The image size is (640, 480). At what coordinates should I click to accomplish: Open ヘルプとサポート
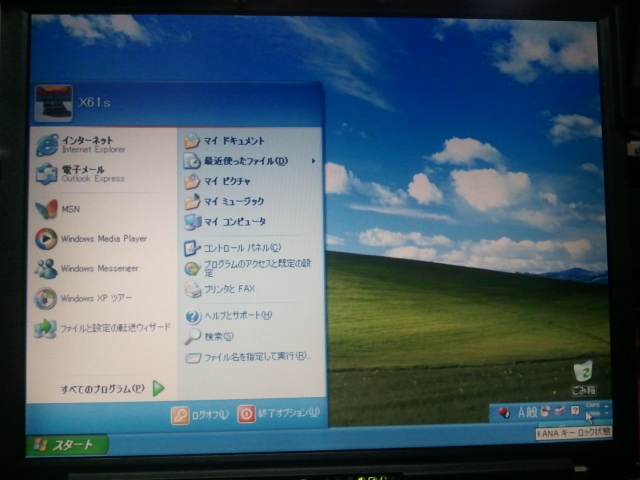[x=228, y=315]
